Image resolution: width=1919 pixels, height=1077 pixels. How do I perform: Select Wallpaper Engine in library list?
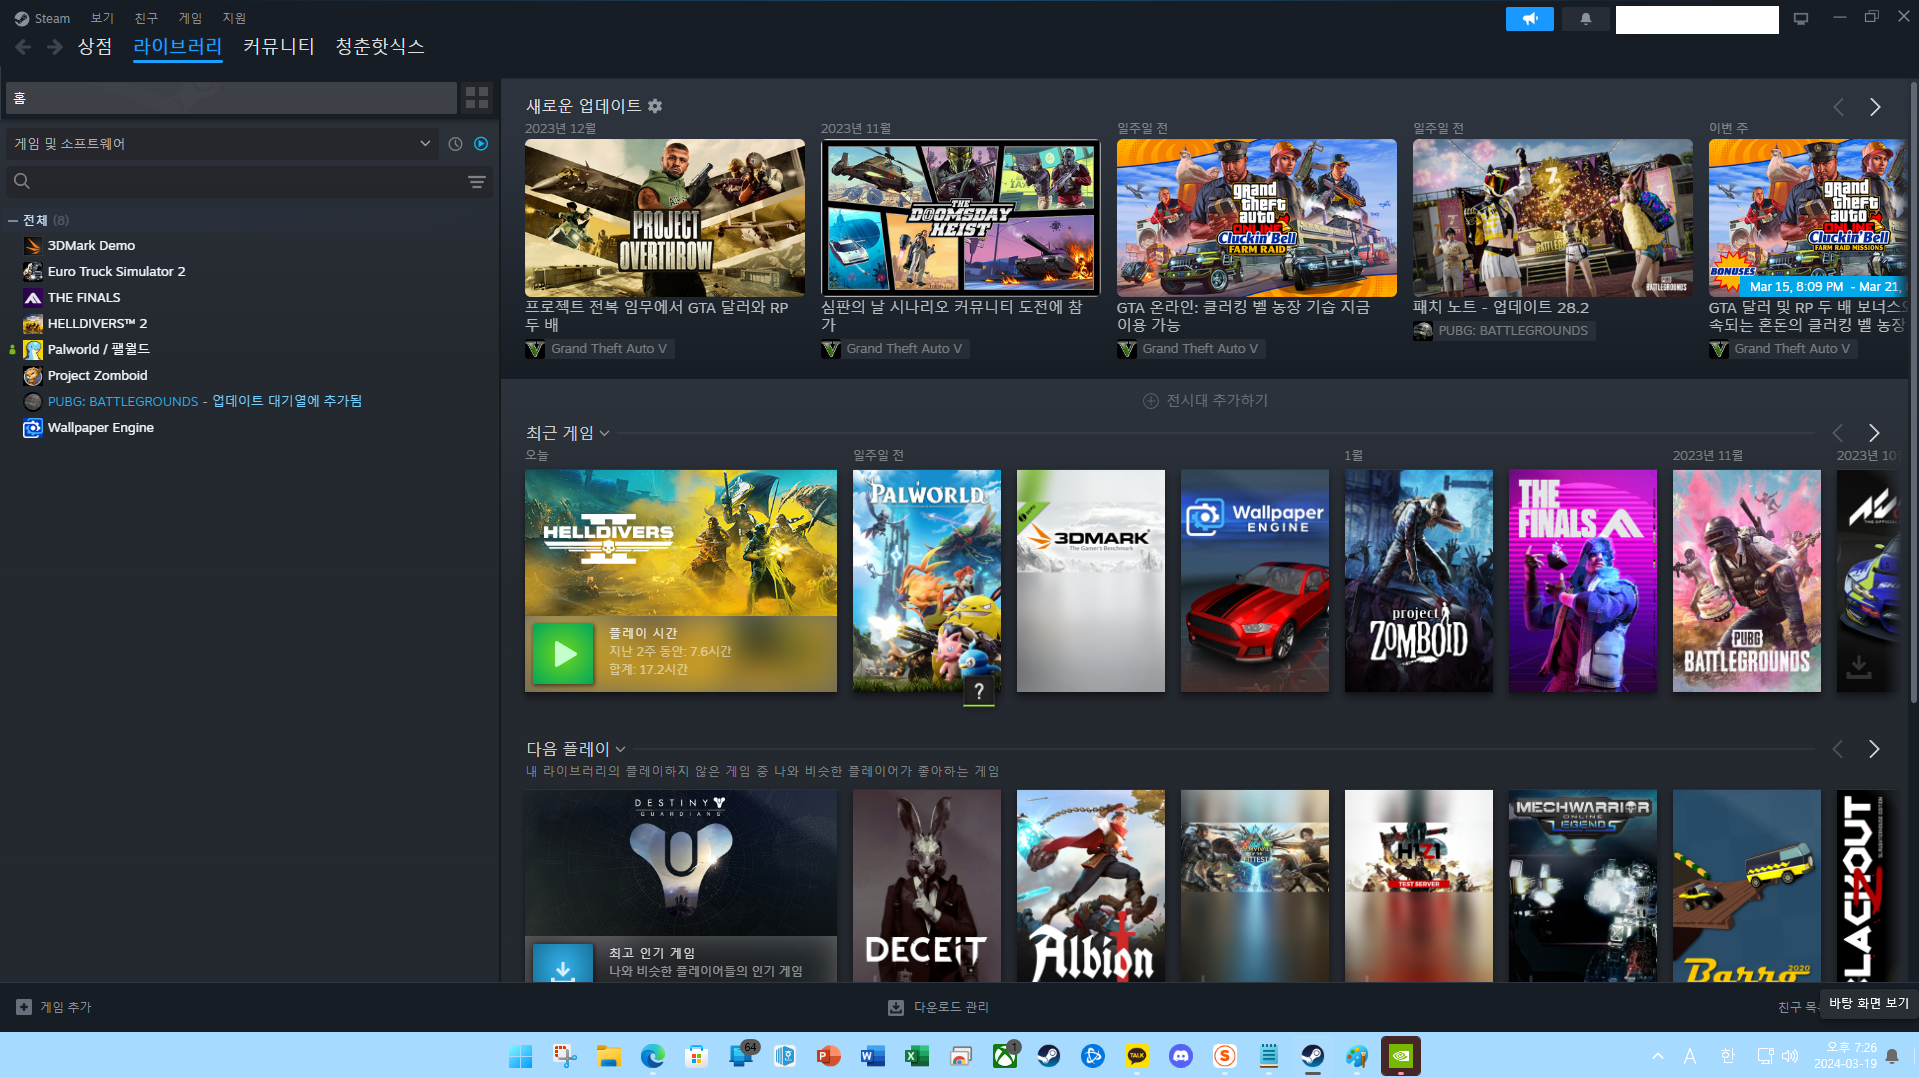(x=100, y=427)
